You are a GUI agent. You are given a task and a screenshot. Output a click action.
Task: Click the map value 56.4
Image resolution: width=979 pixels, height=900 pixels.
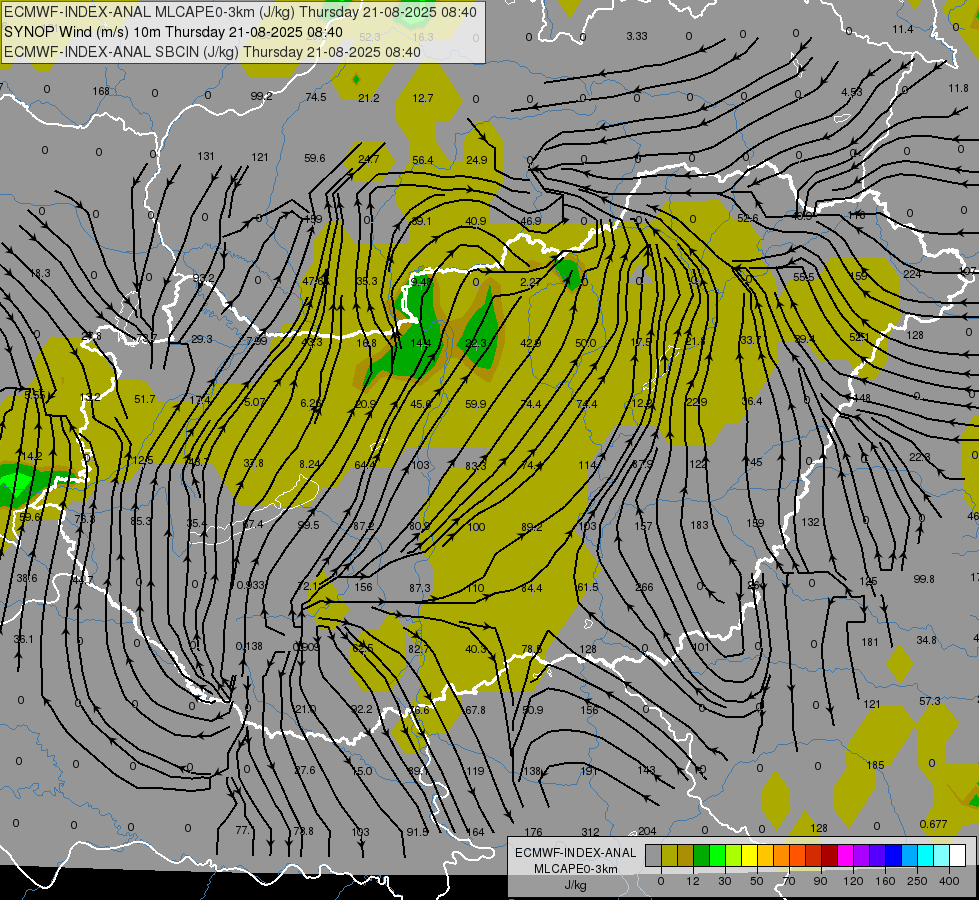[x=423, y=161]
